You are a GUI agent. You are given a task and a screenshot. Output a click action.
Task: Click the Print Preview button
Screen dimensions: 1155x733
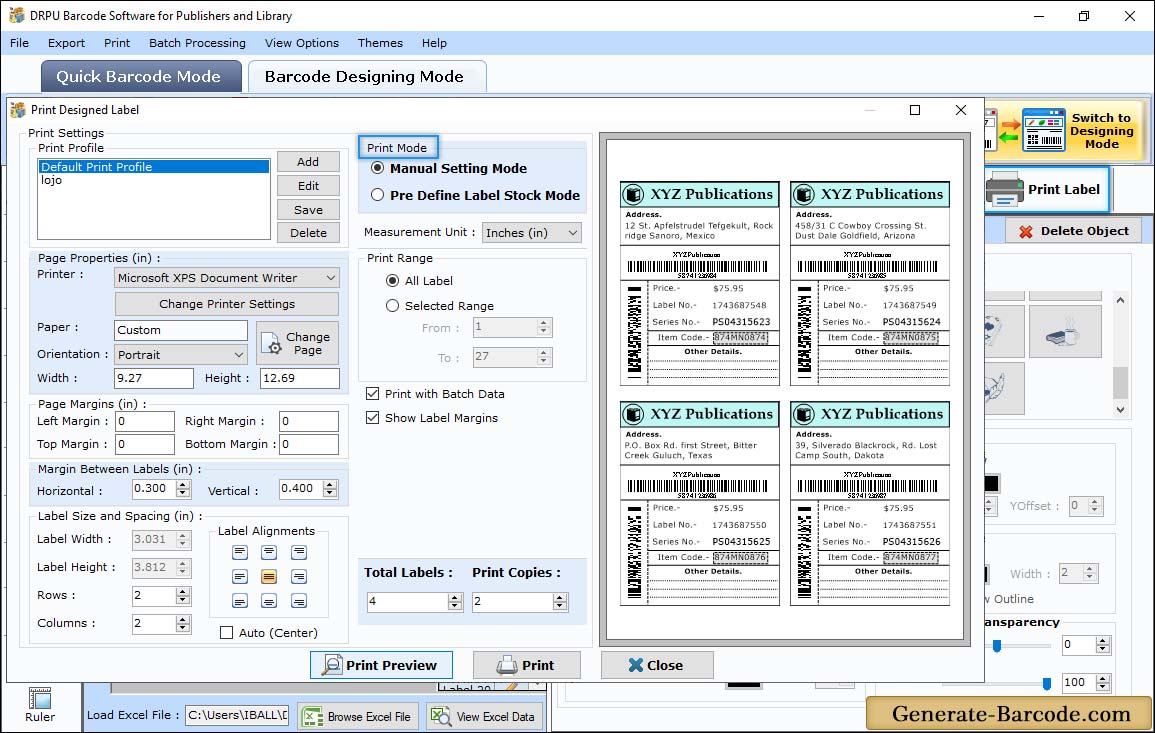[381, 665]
